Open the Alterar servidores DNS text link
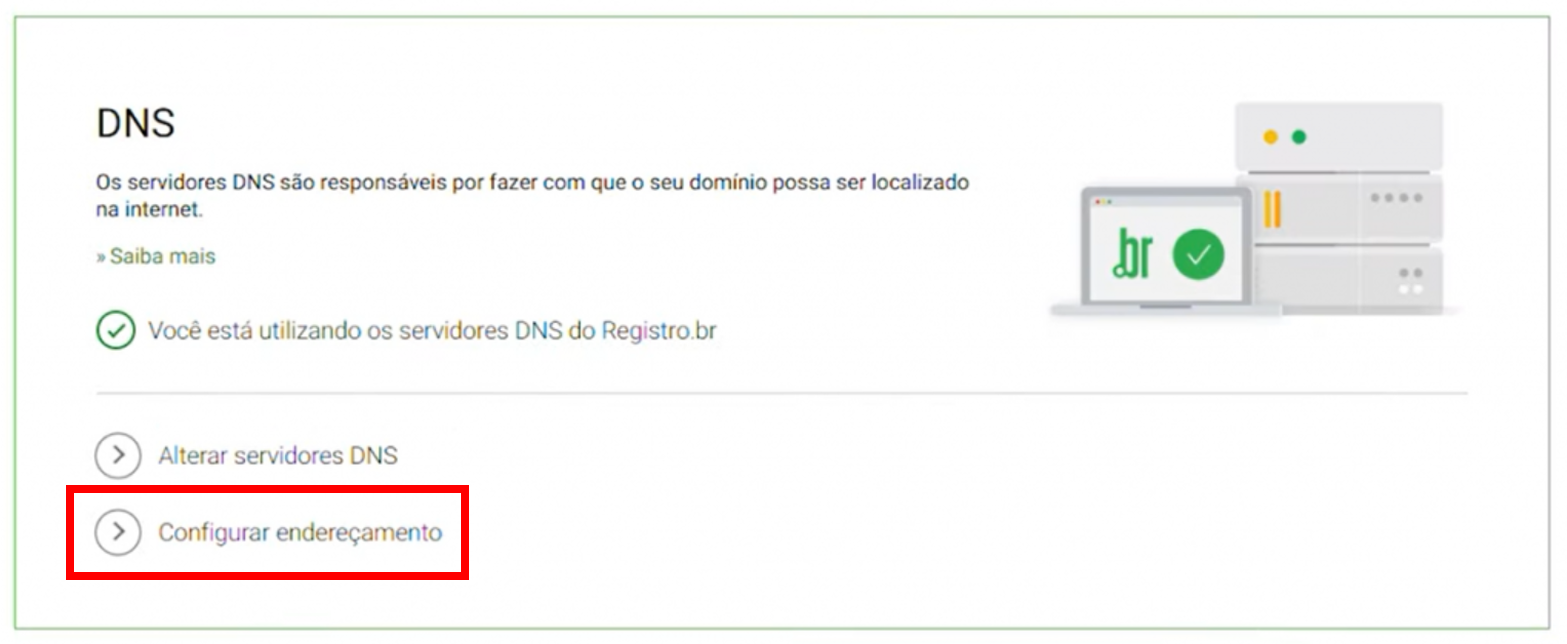 pyautogui.click(x=278, y=456)
